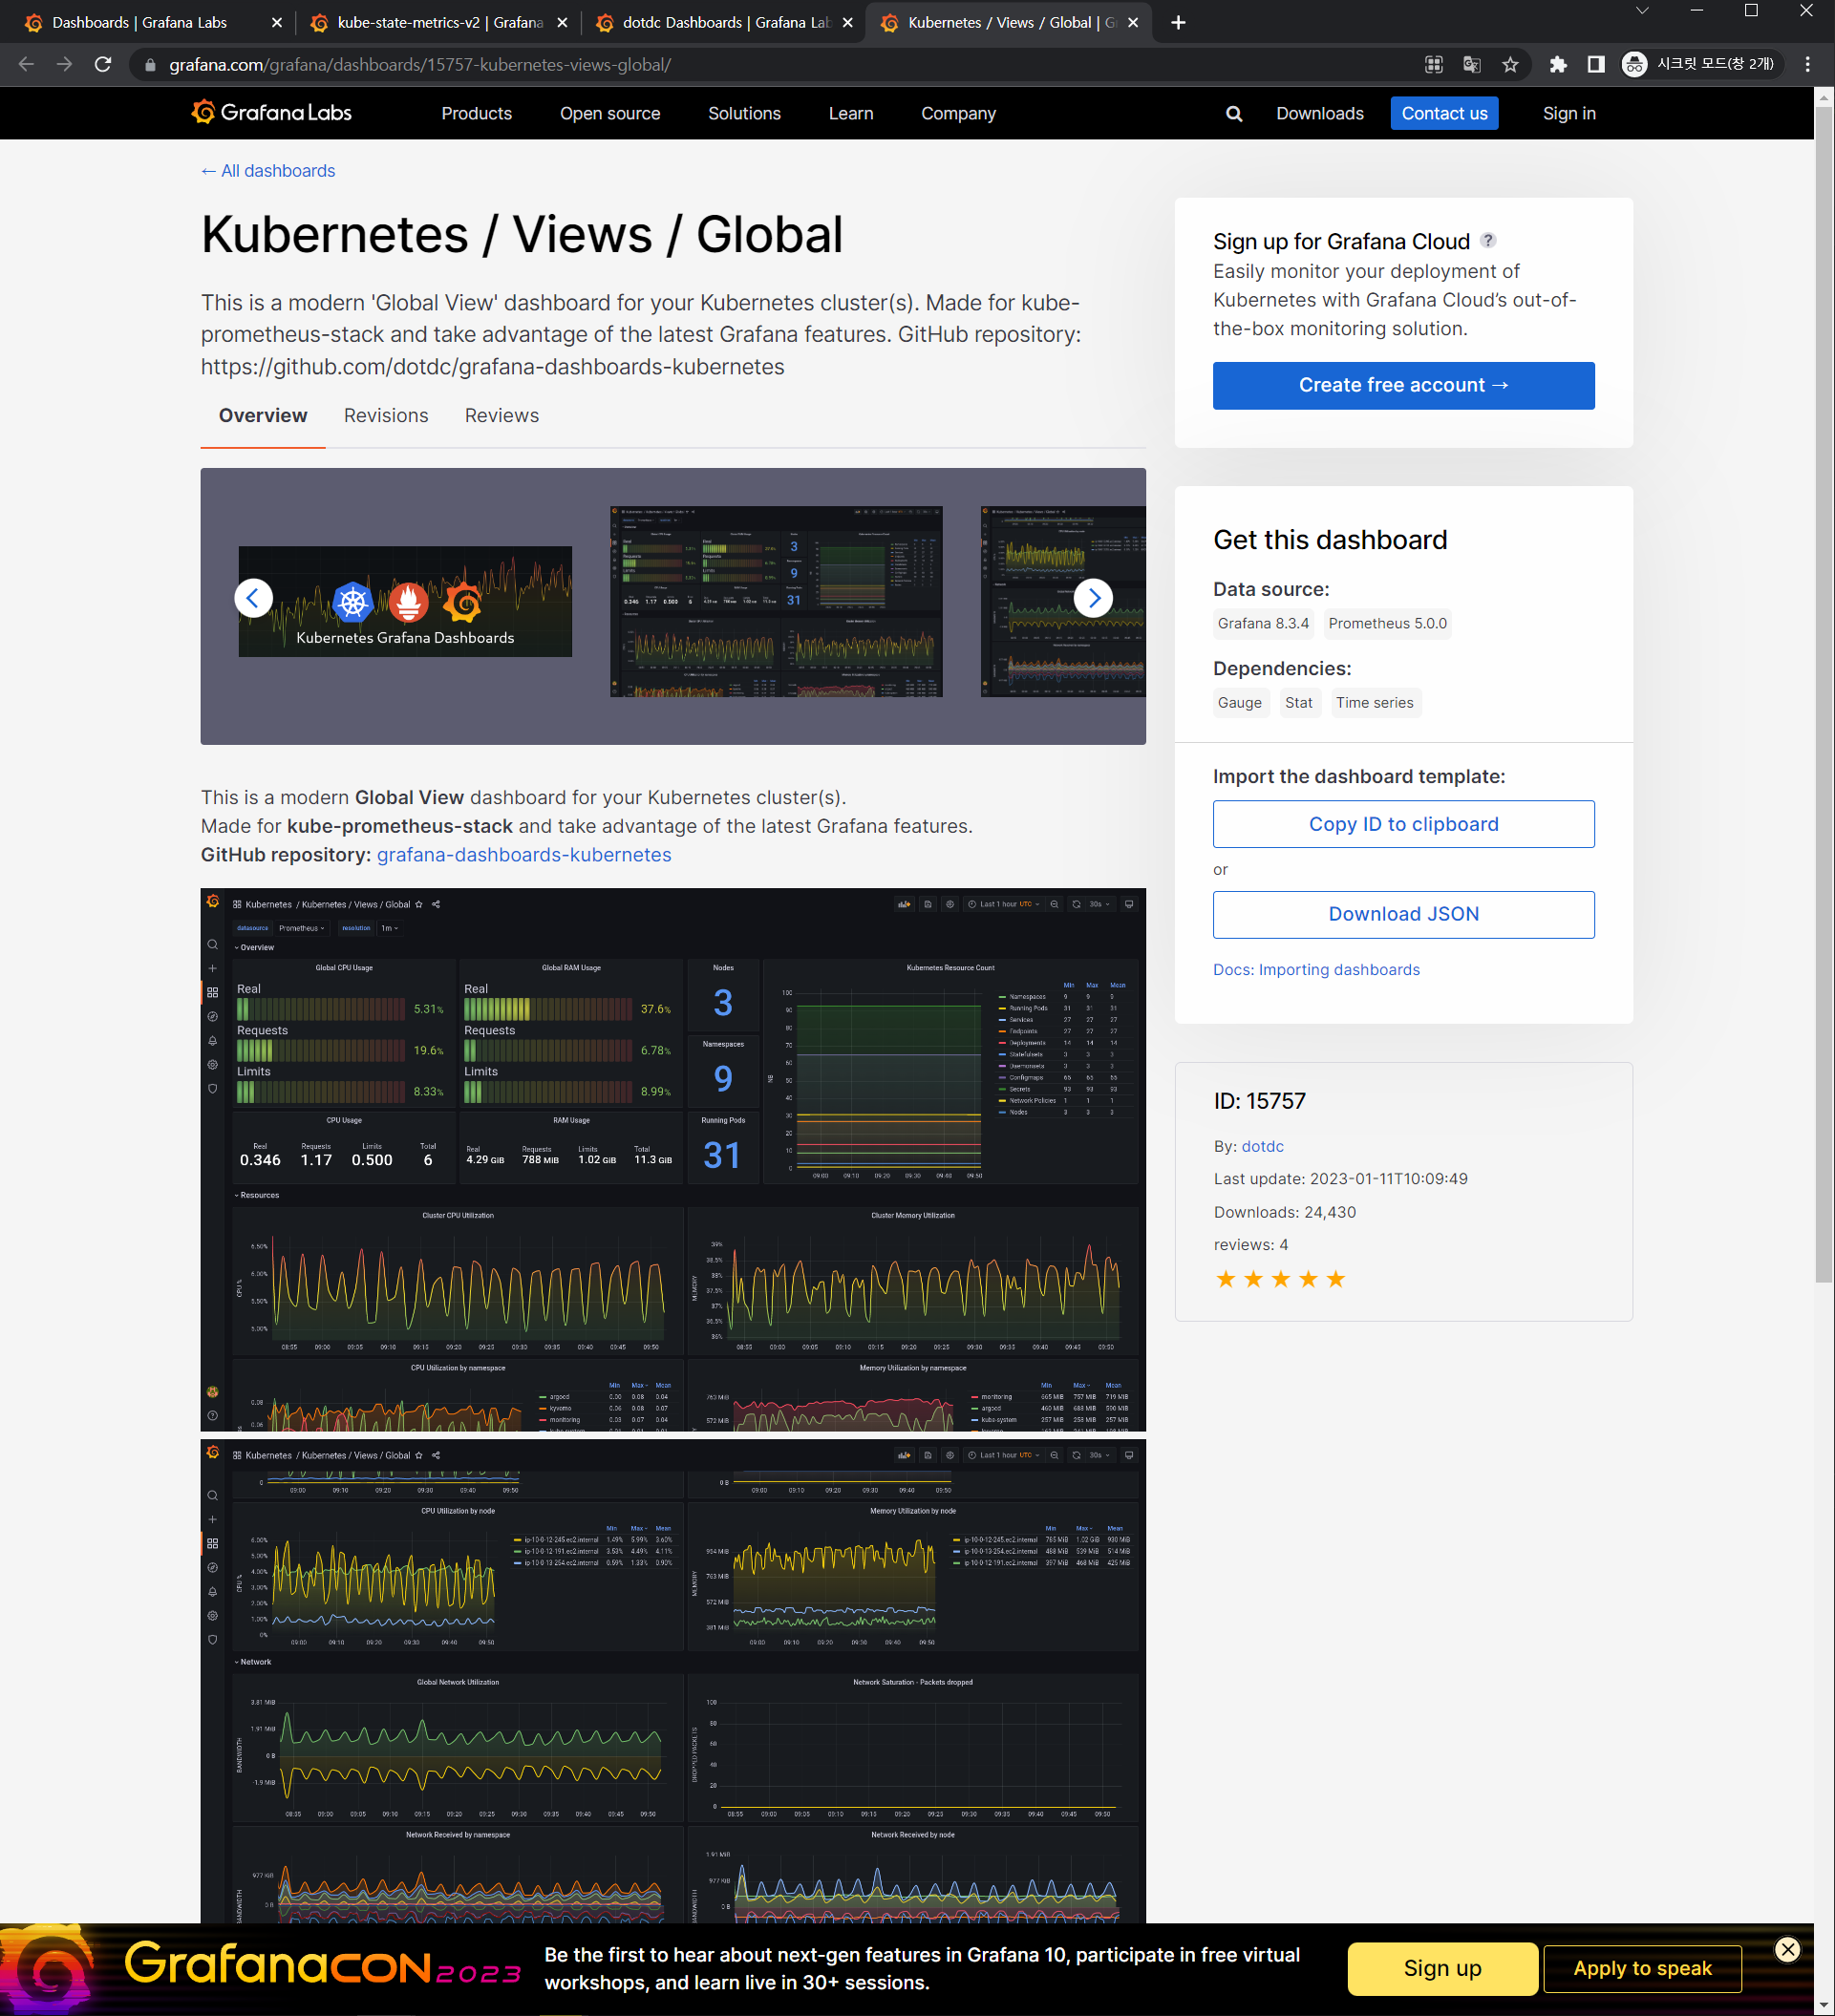Click the carousel next arrow
Screen dimensions: 1835x2016
(1093, 598)
